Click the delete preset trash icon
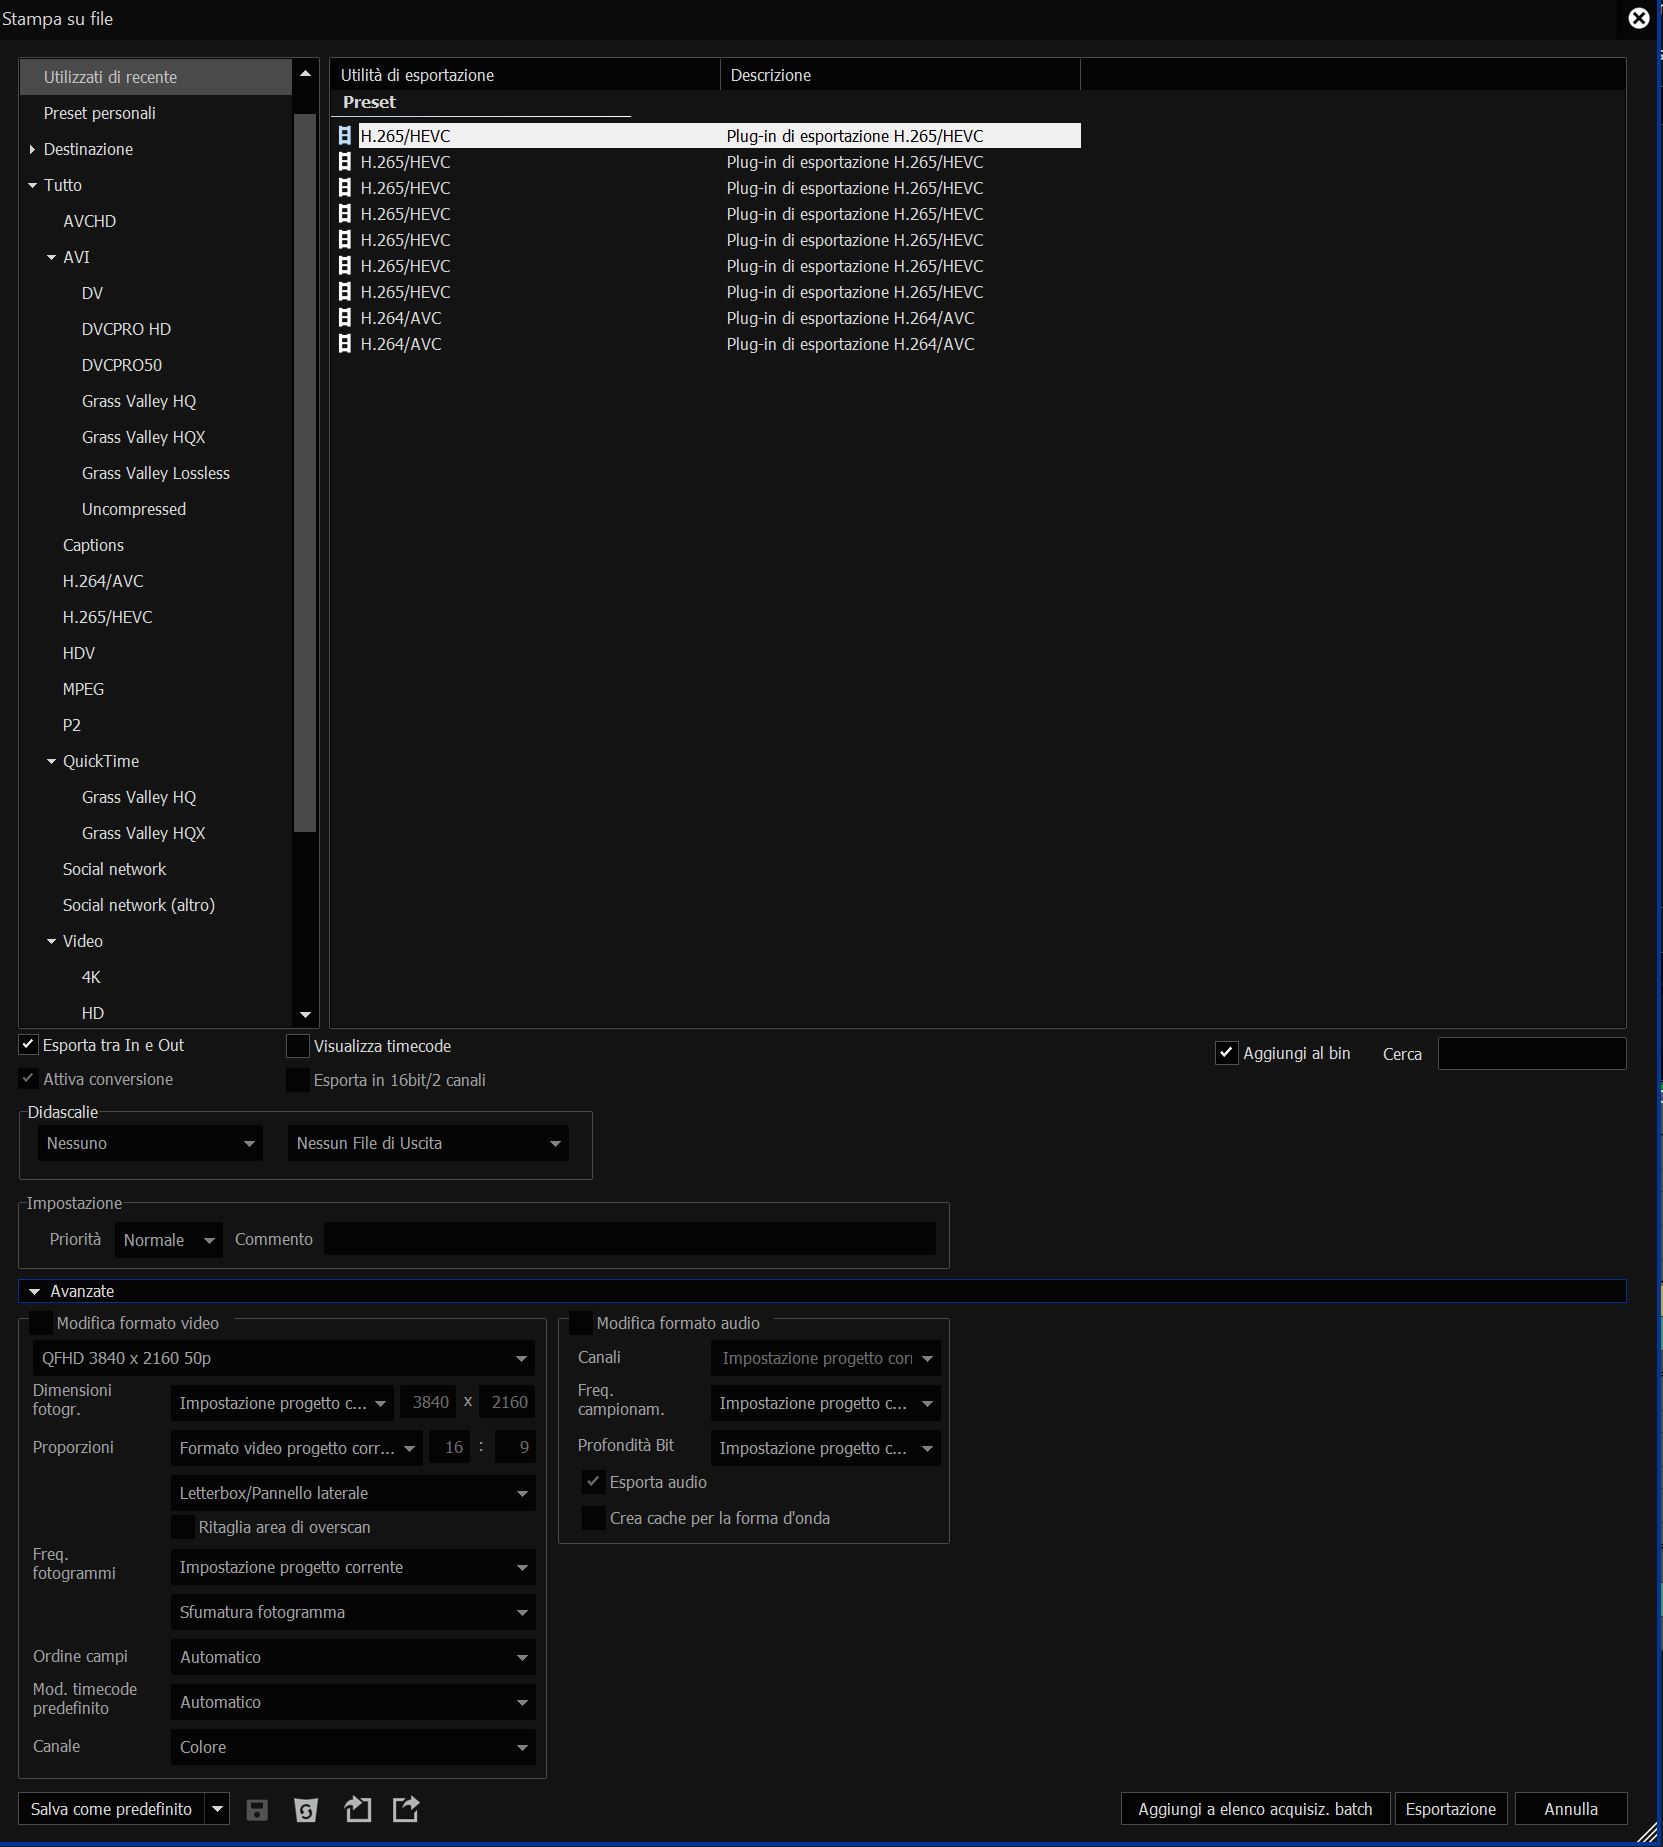Screen dimensions: 1663x1847 (x=306, y=1809)
